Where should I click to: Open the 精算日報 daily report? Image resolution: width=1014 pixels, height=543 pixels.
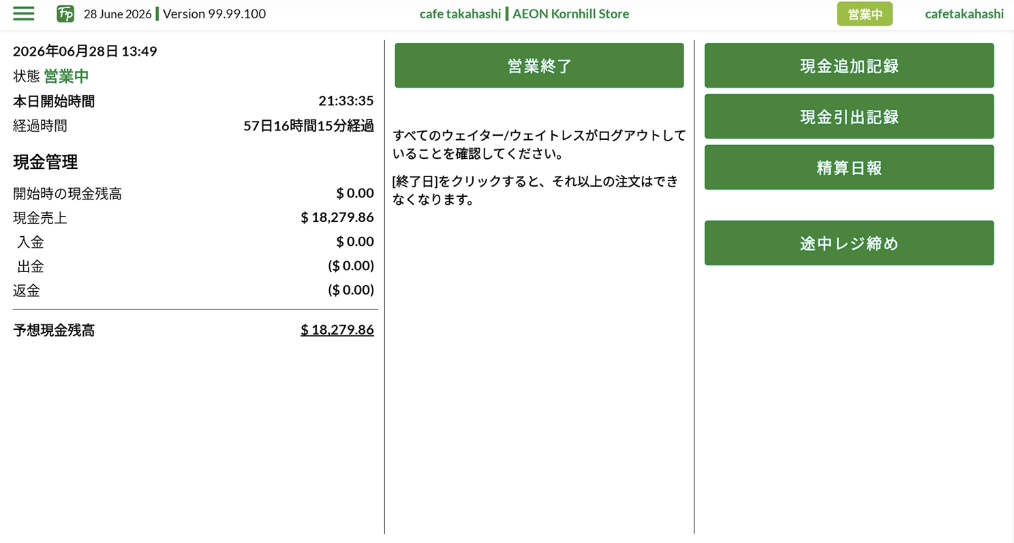(848, 167)
